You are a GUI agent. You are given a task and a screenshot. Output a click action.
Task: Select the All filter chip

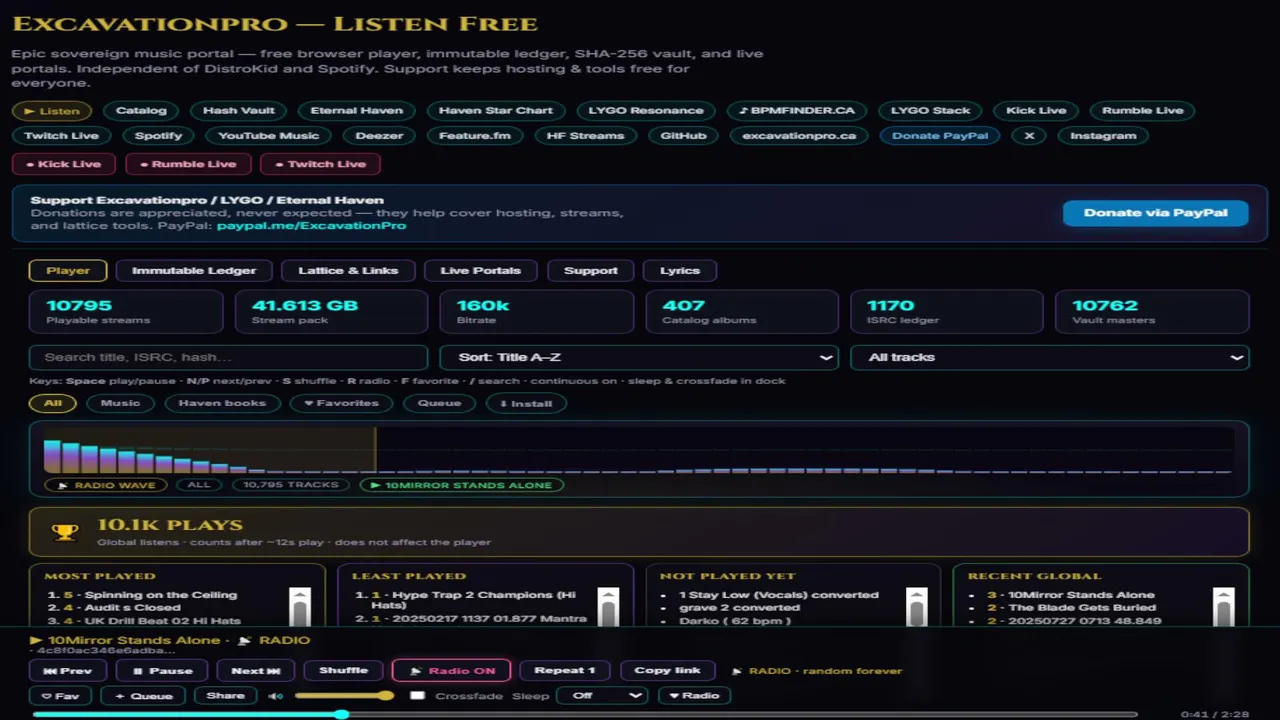click(x=53, y=403)
